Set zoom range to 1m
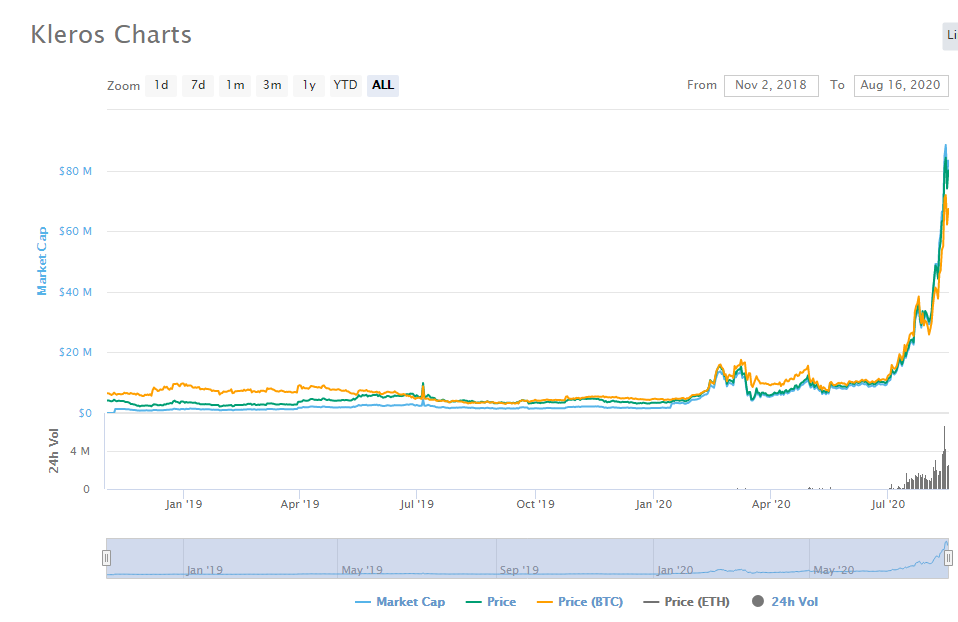This screenshot has height=622, width=958. point(235,86)
